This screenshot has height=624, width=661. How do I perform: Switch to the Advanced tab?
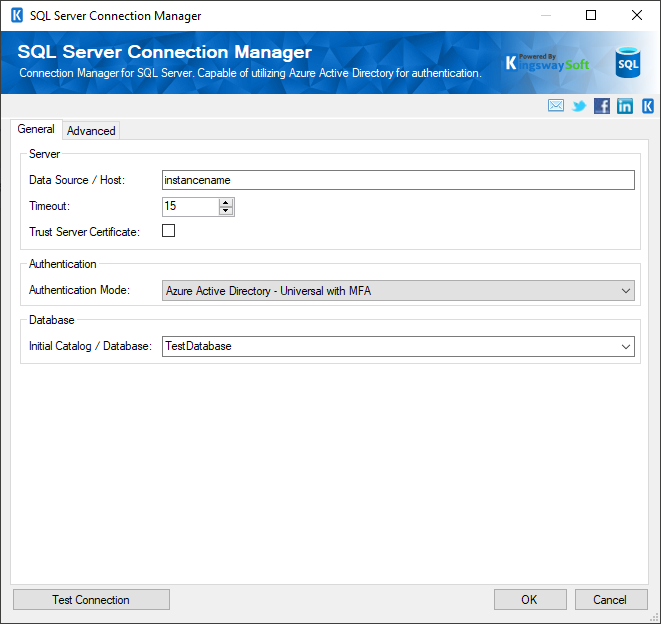(91, 131)
